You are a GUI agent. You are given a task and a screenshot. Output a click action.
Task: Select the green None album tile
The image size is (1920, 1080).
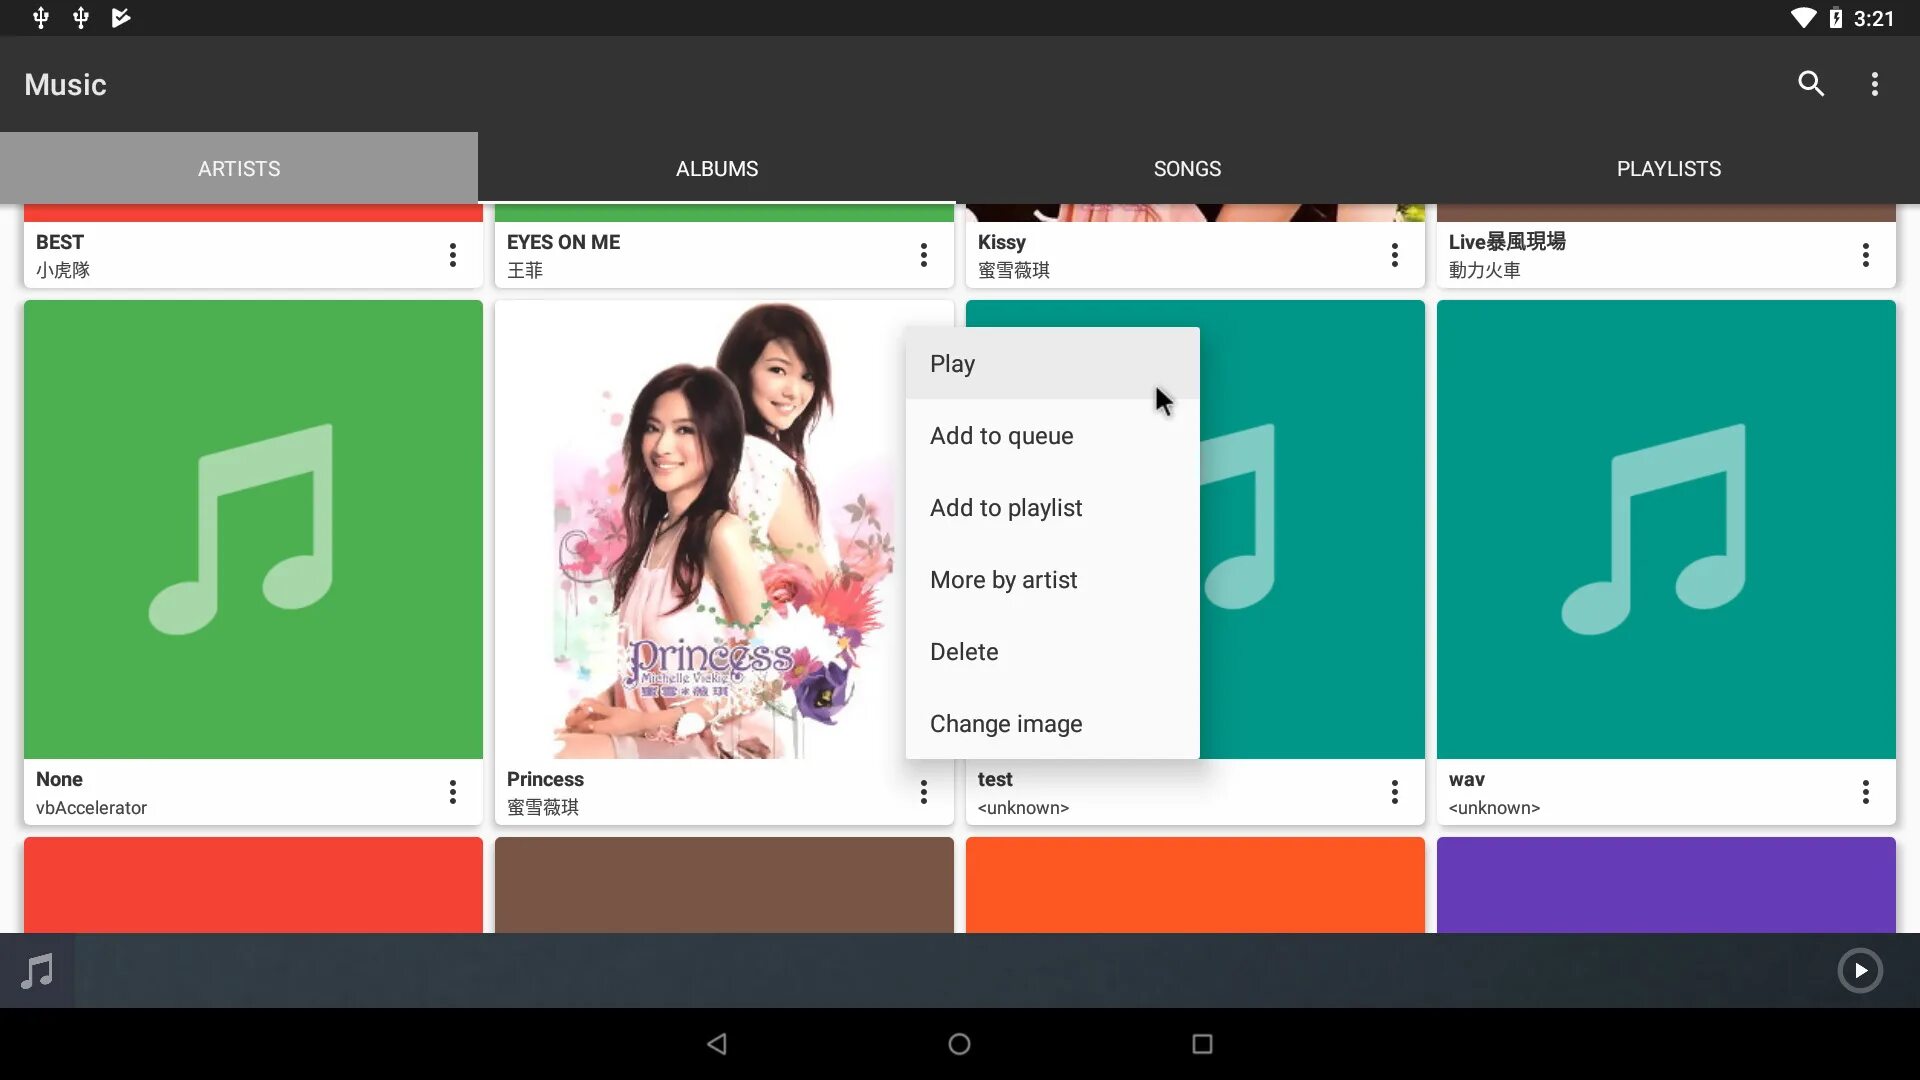click(253, 530)
